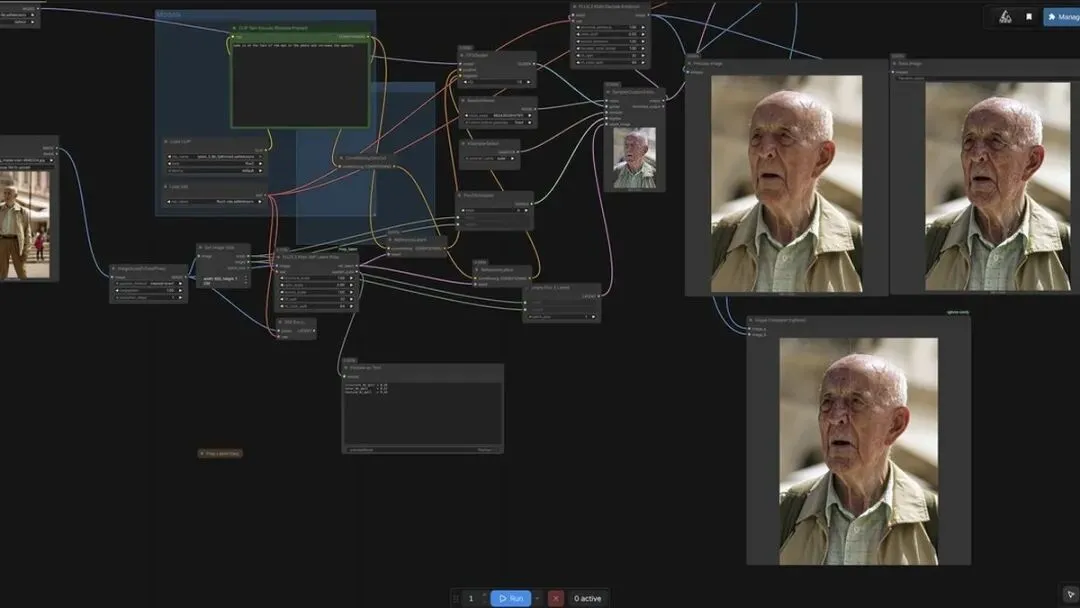Click the MODELS group title
The image size is (1080, 608).
click(169, 14)
